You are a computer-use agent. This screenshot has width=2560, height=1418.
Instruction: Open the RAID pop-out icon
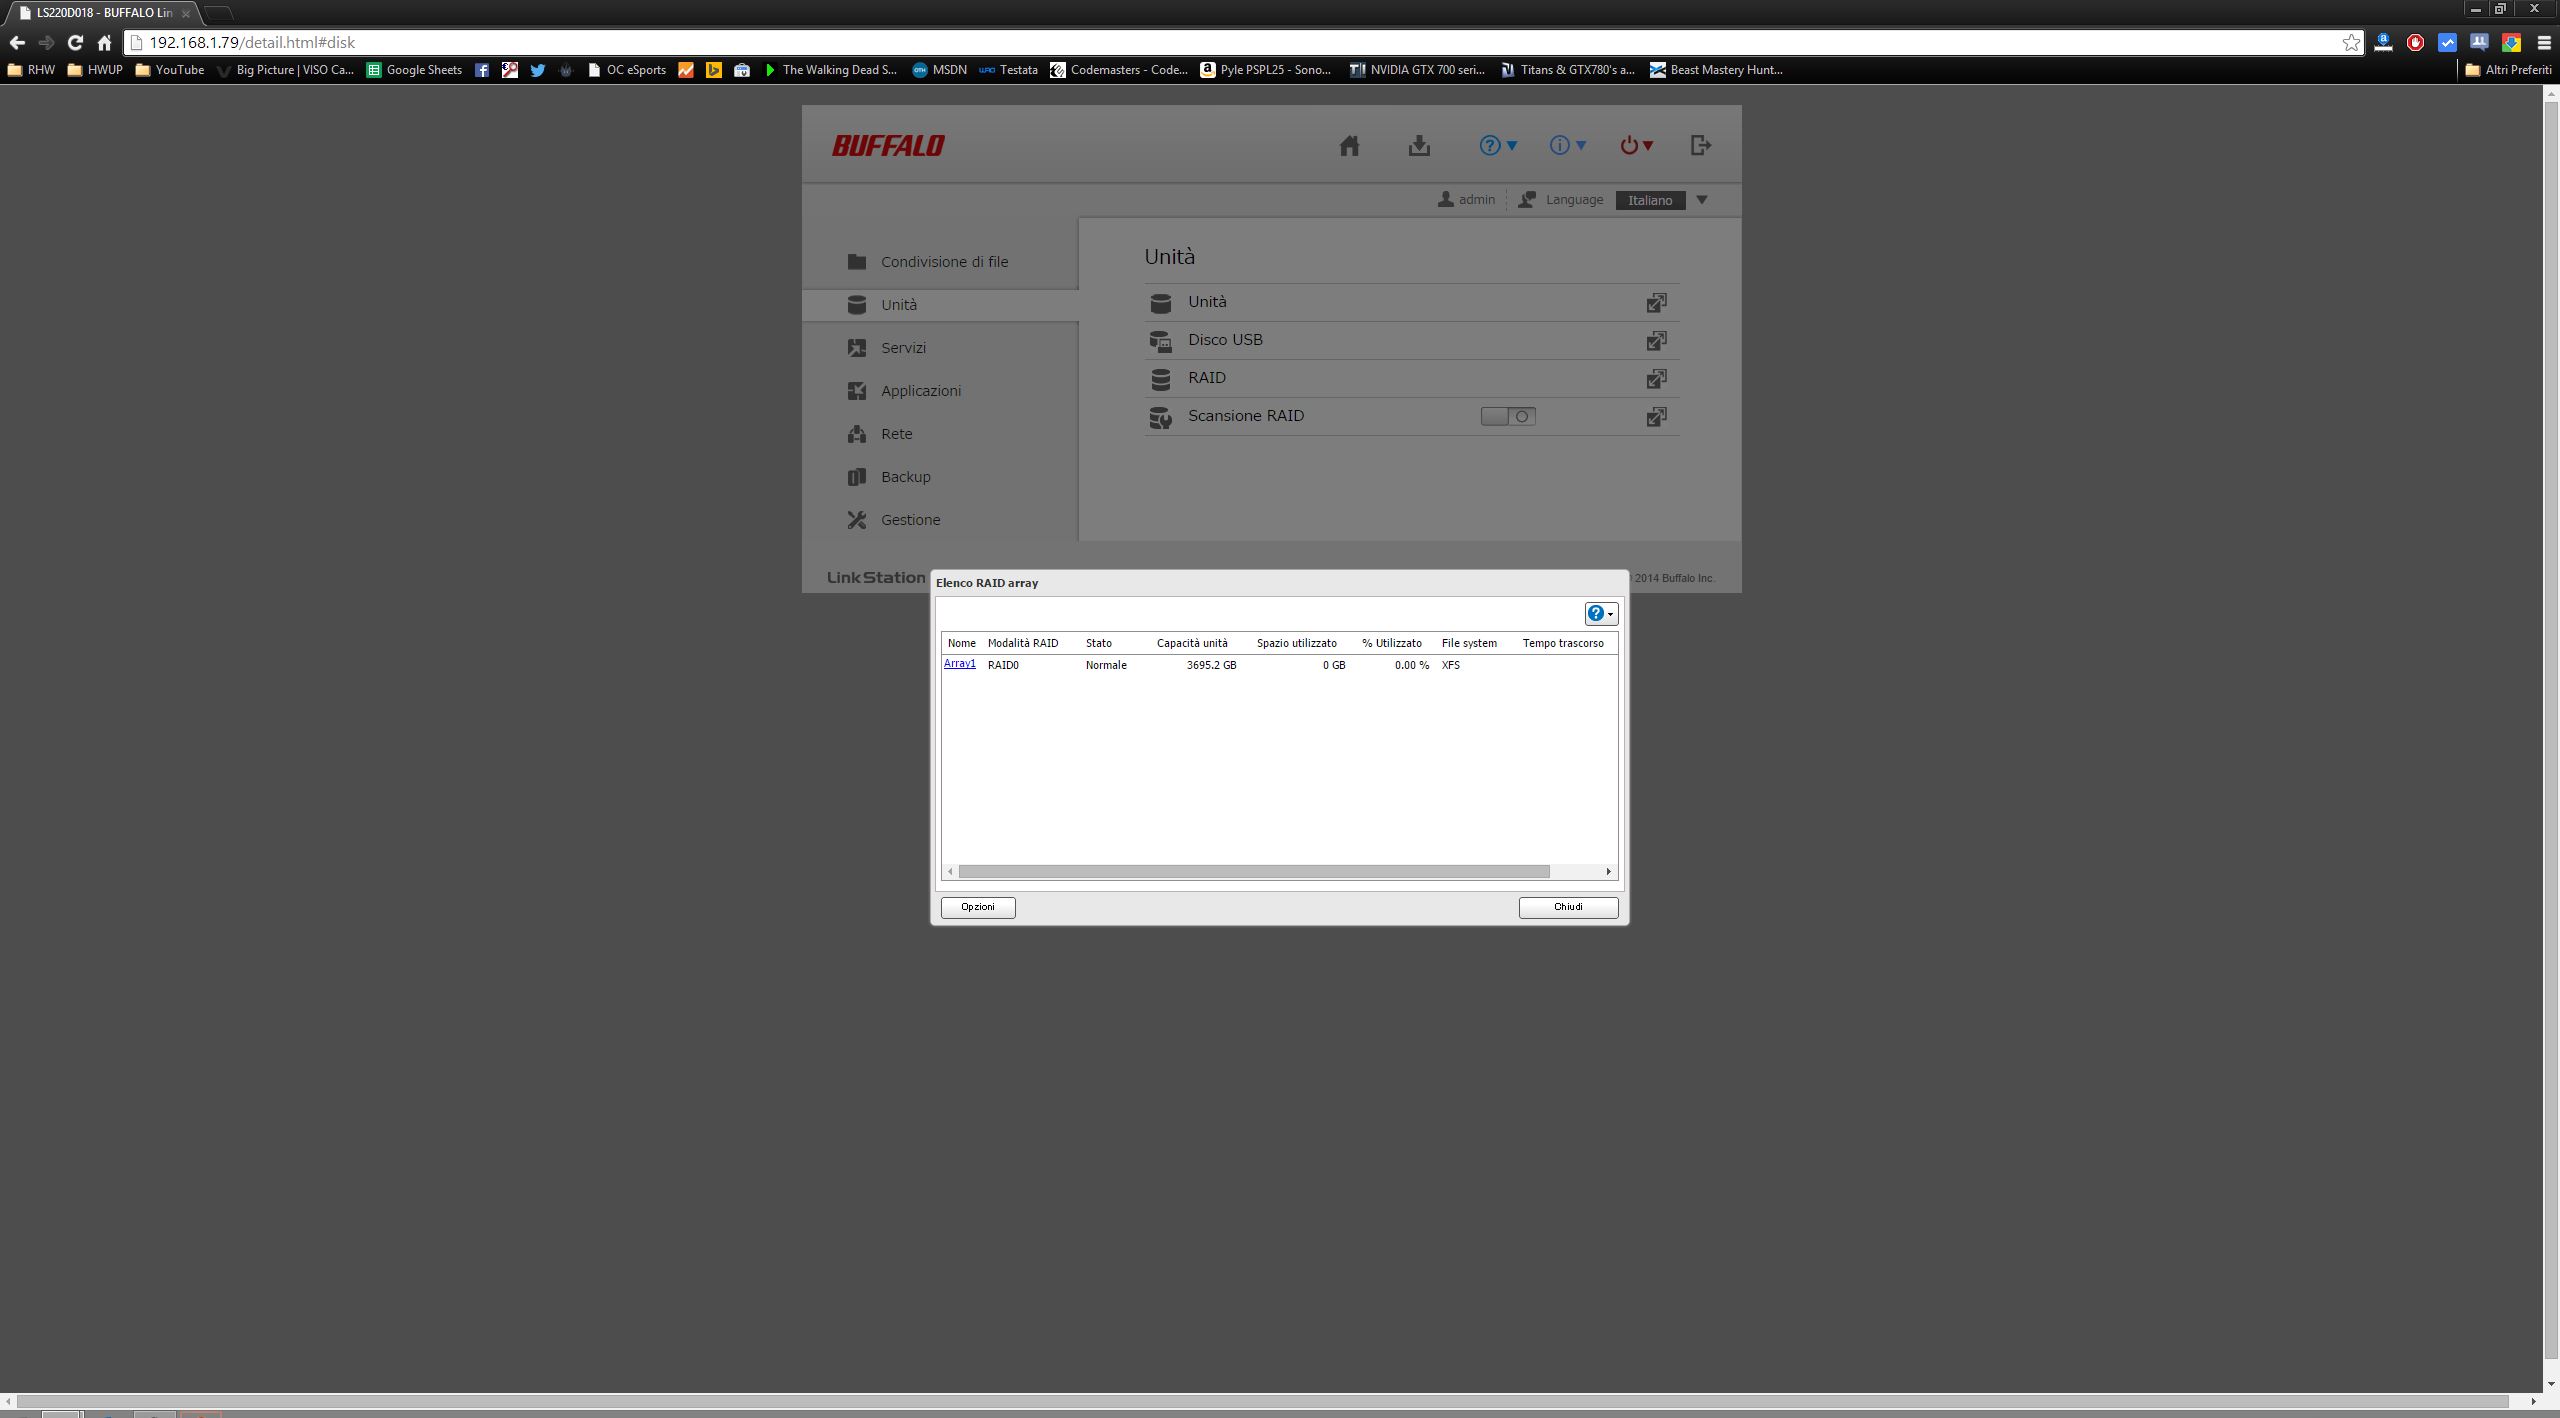[x=1656, y=379]
